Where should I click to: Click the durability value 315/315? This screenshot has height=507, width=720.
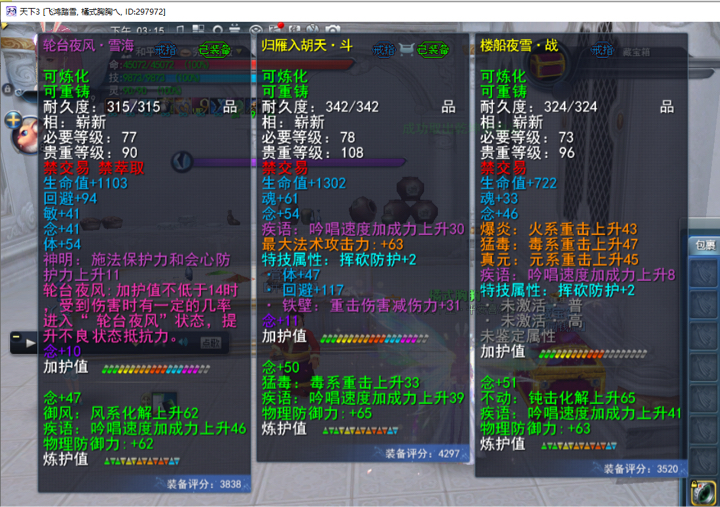point(134,107)
